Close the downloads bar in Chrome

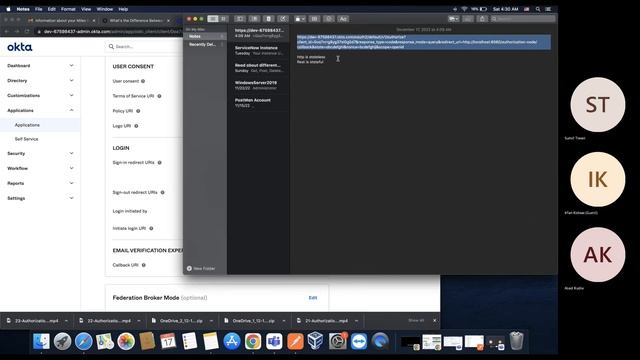[x=435, y=320]
